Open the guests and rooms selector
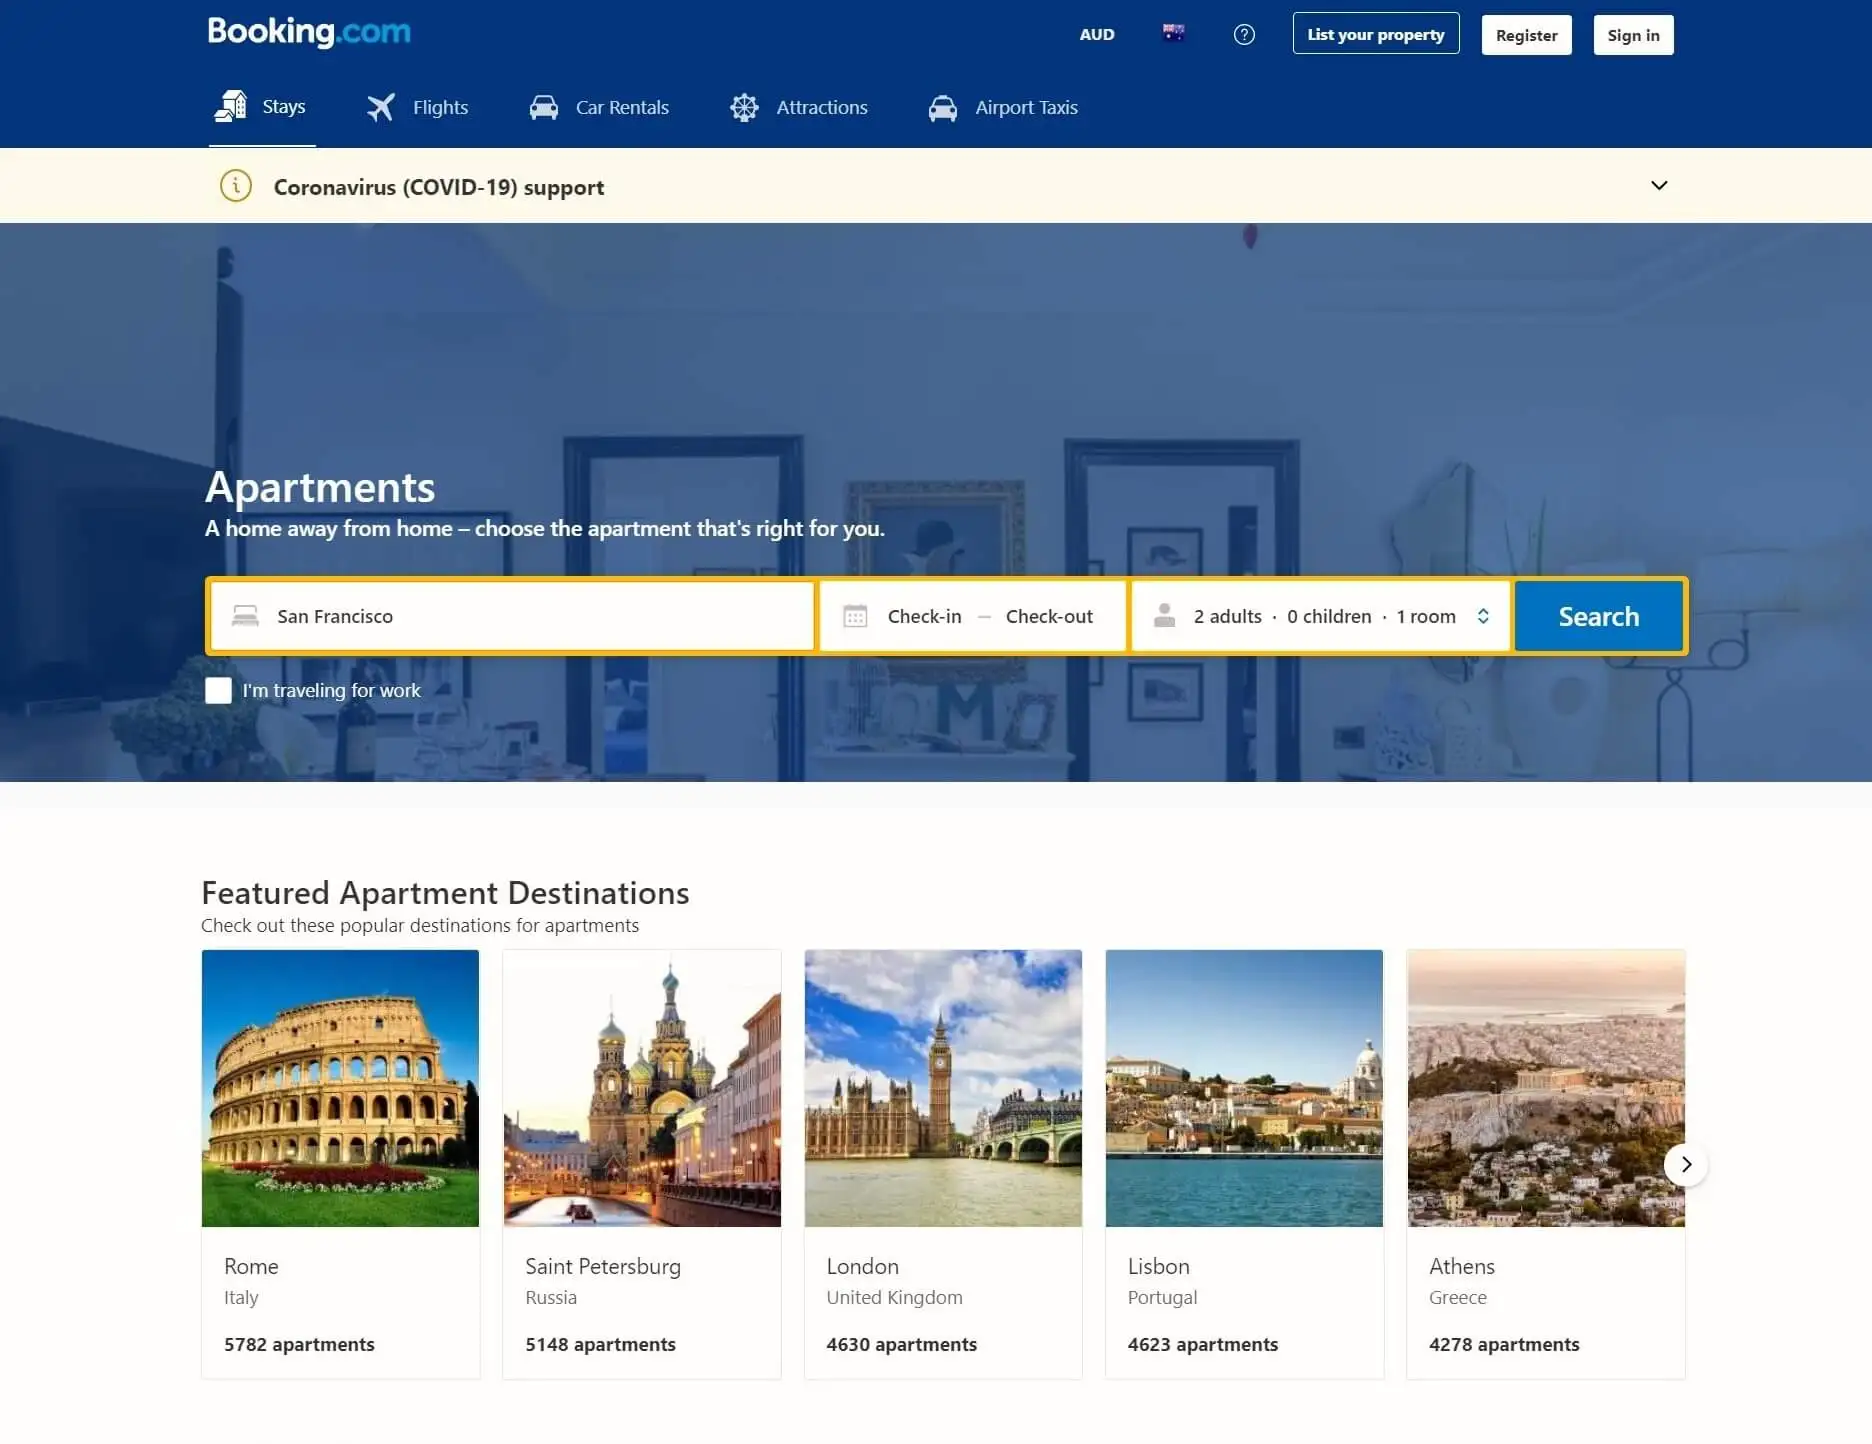 pos(1320,616)
